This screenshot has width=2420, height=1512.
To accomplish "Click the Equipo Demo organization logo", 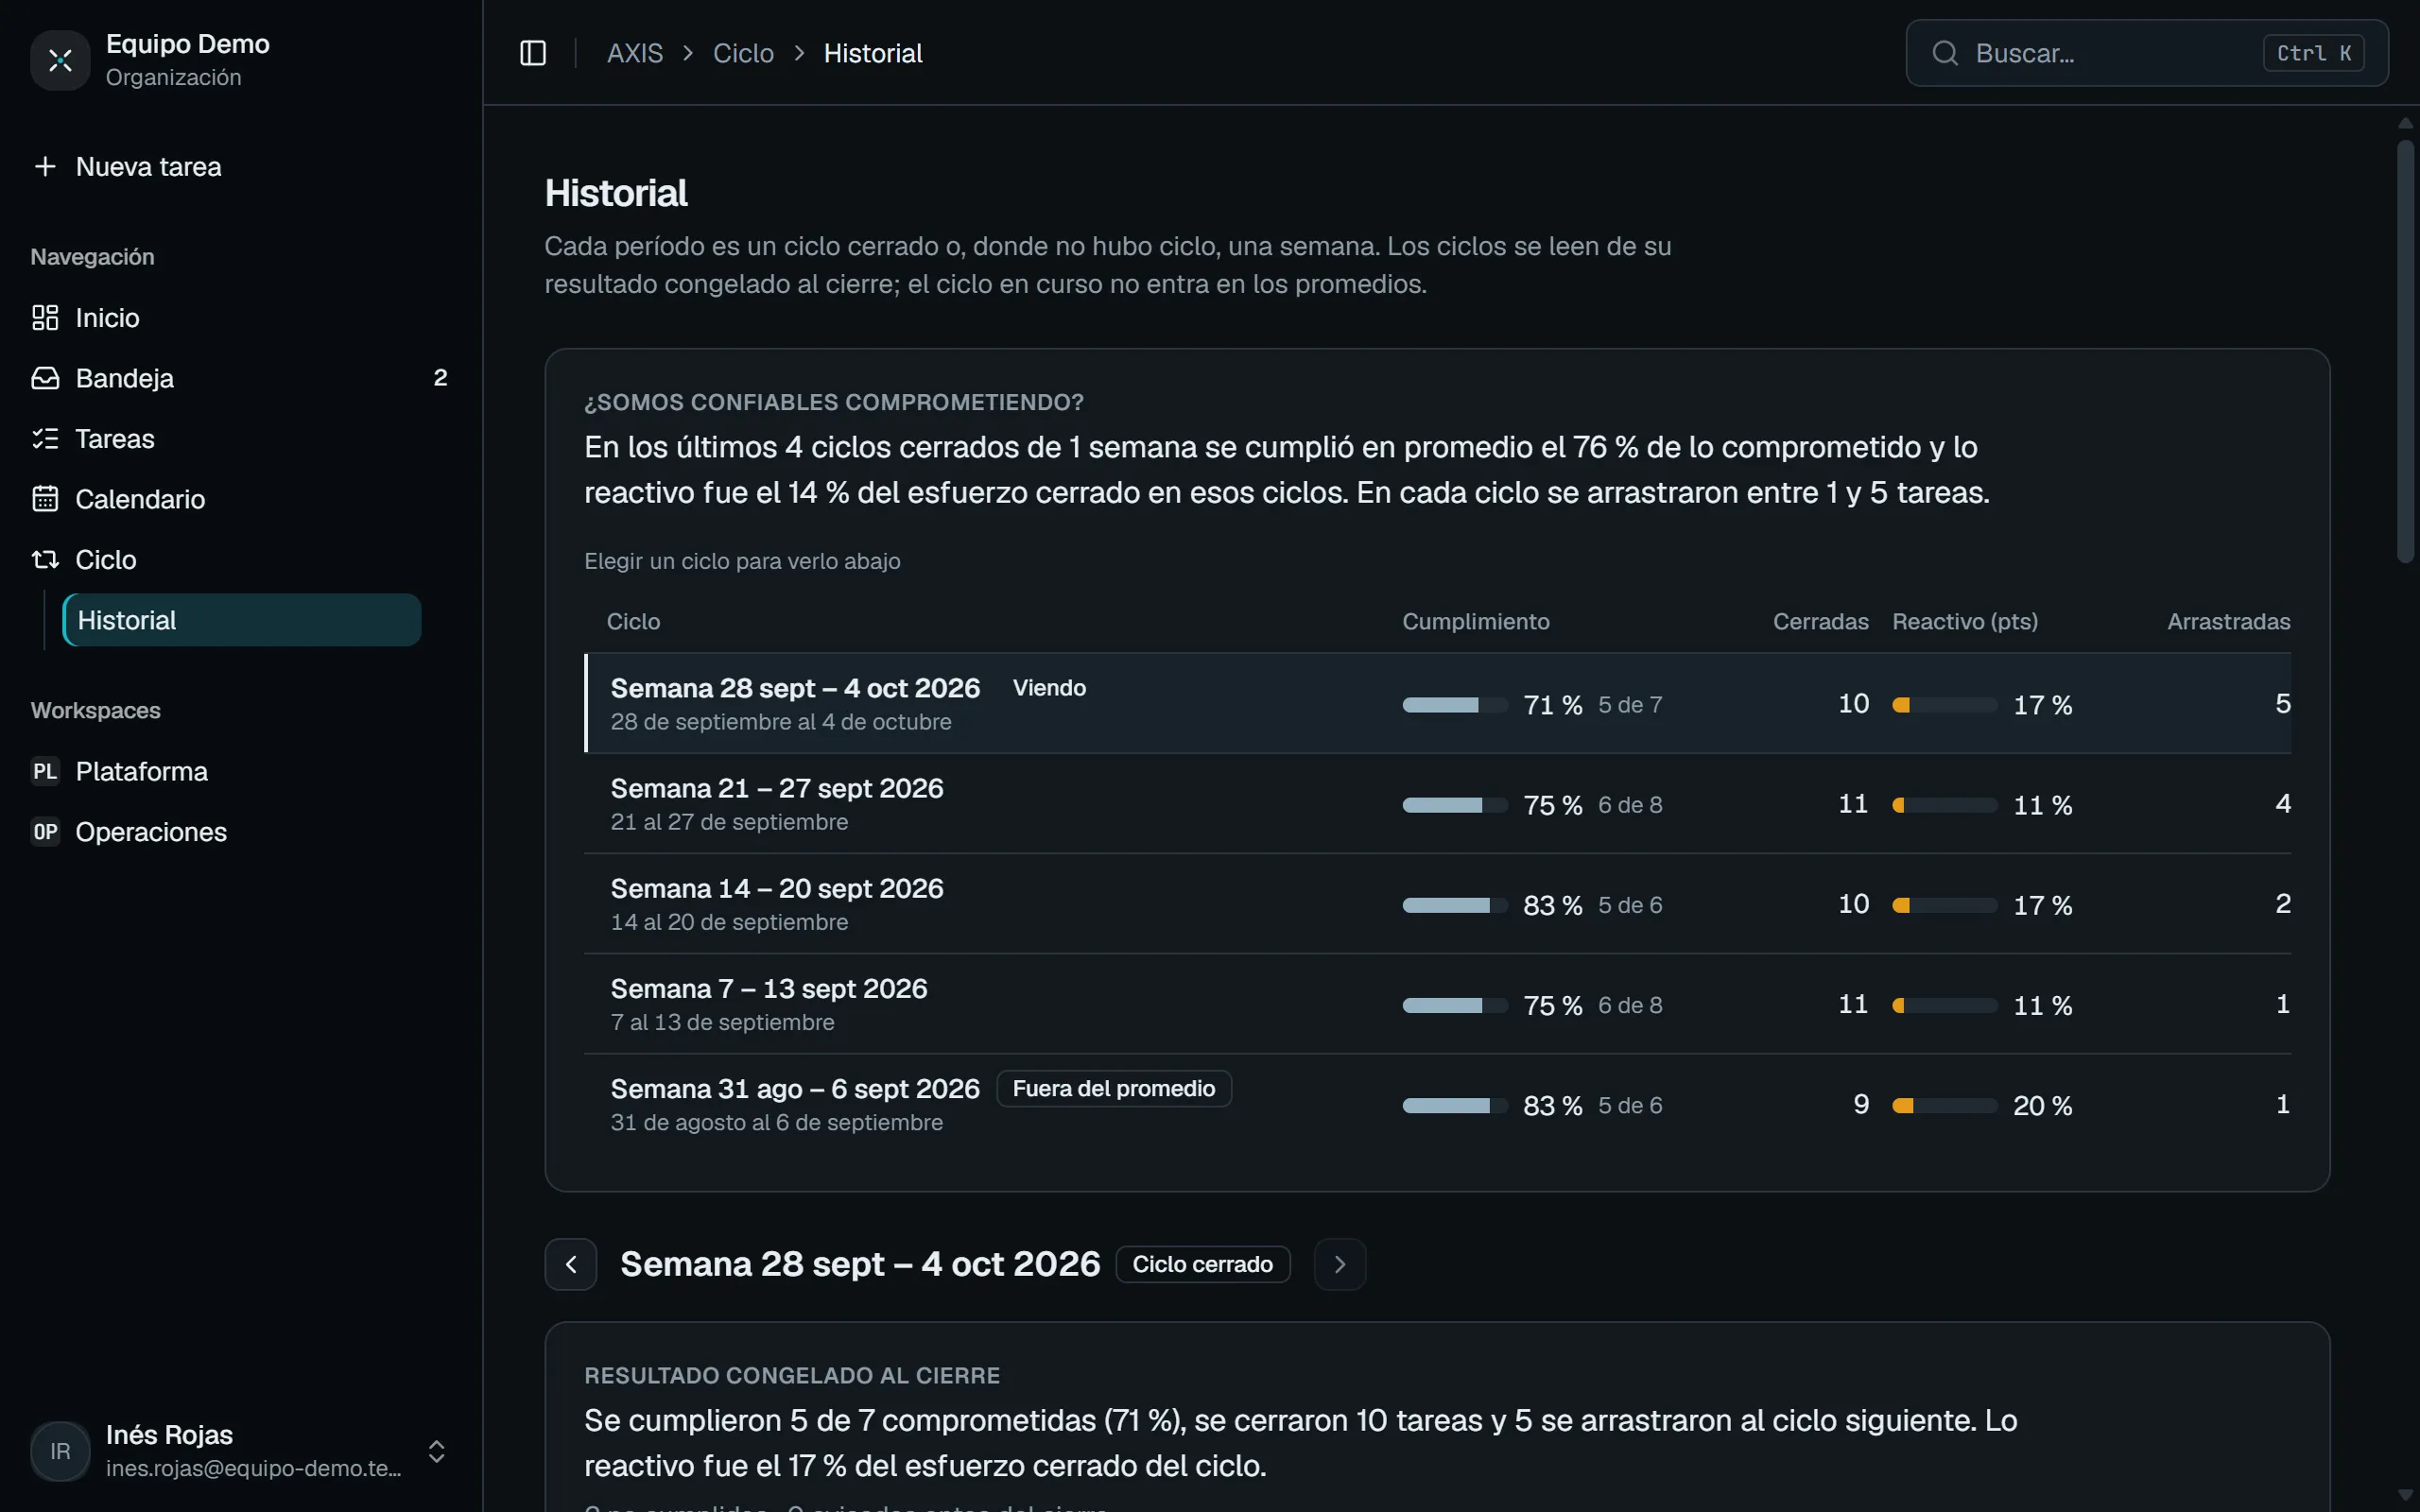I will (60, 60).
